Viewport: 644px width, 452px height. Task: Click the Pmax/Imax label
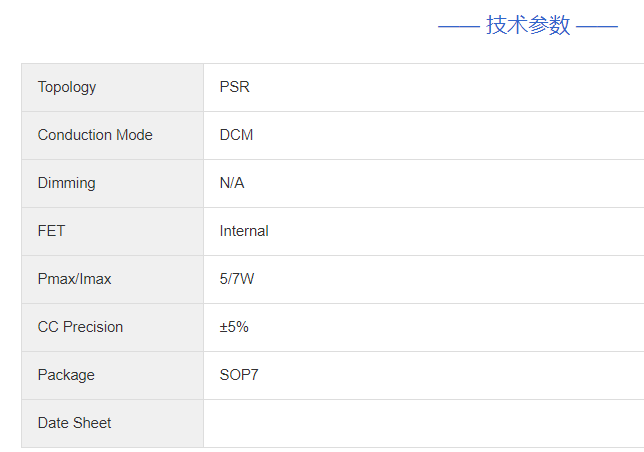click(75, 279)
